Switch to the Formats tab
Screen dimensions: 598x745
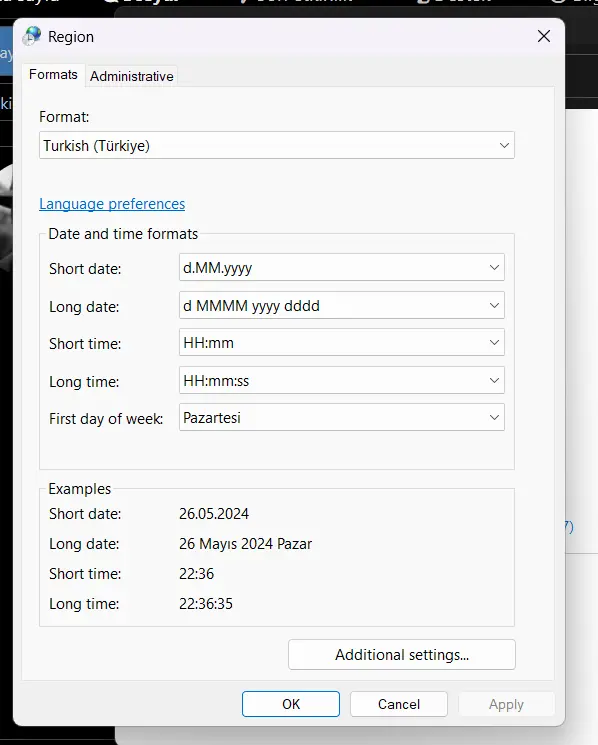coord(53,75)
